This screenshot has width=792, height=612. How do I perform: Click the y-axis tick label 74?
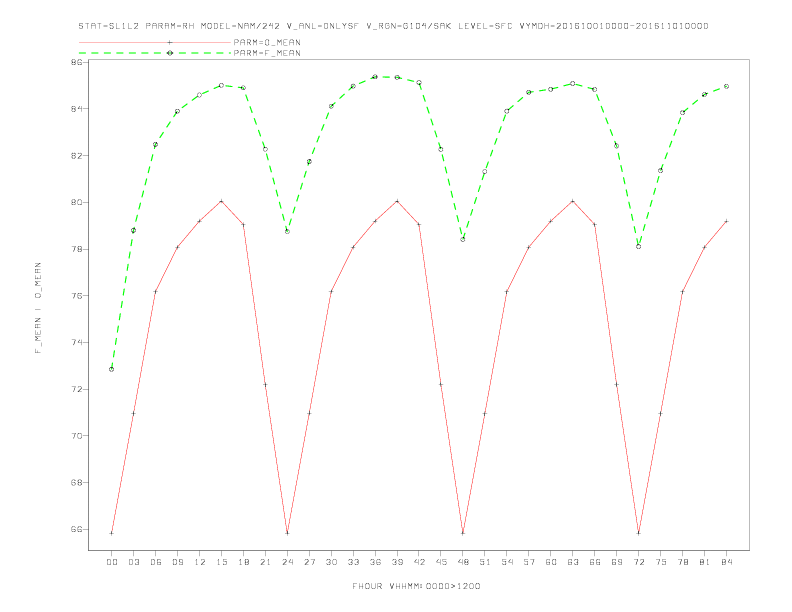coord(77,342)
